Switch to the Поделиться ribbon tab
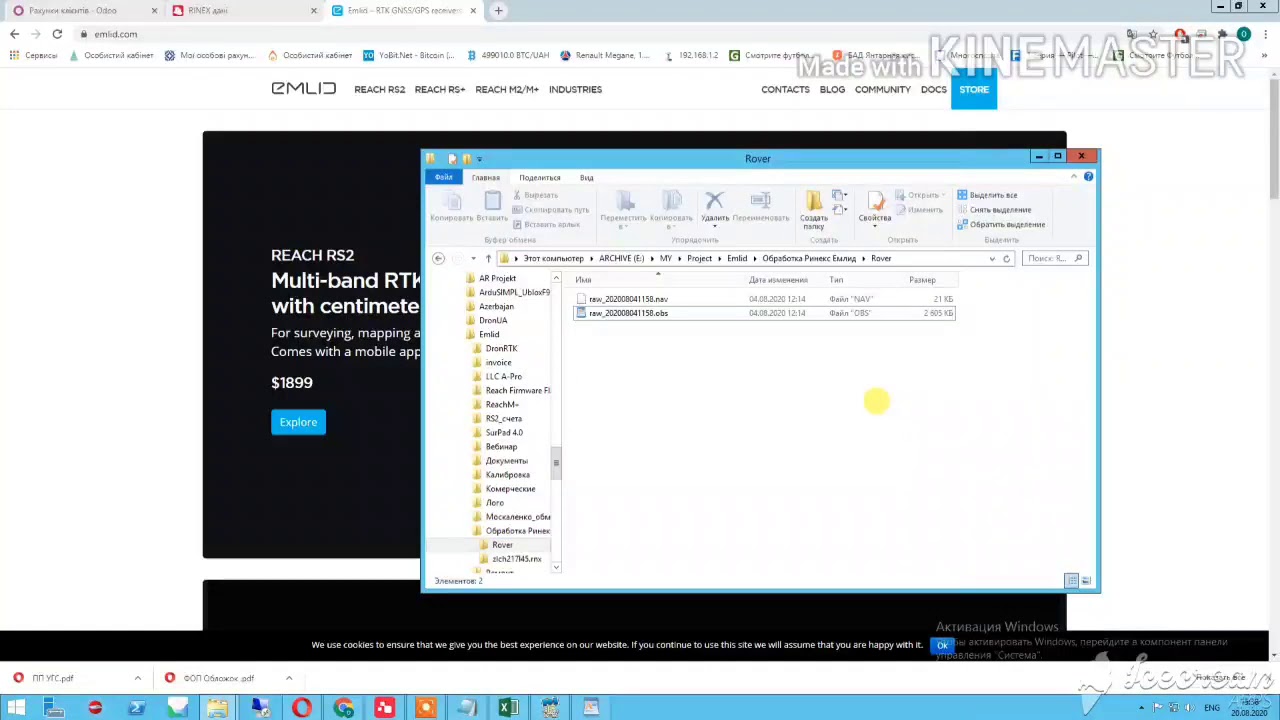1280x720 pixels. pyautogui.click(x=540, y=178)
